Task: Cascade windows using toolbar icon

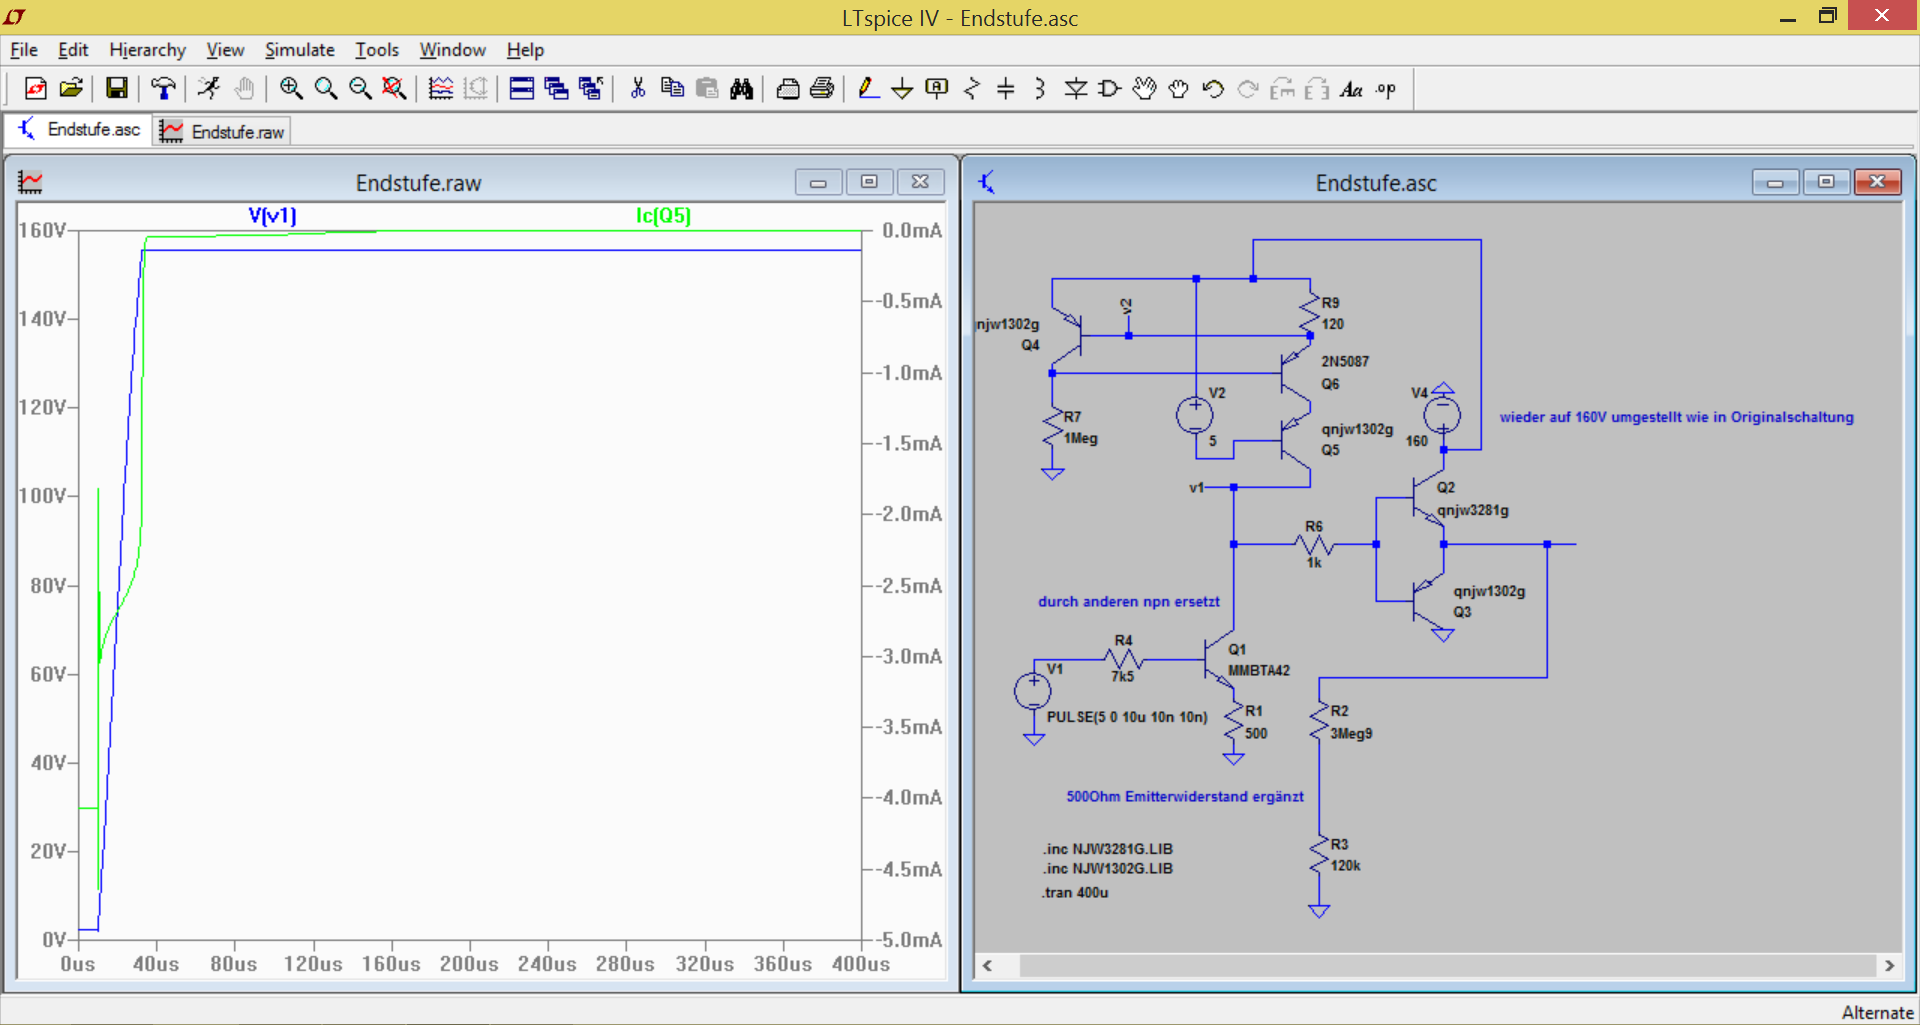Action: (556, 89)
